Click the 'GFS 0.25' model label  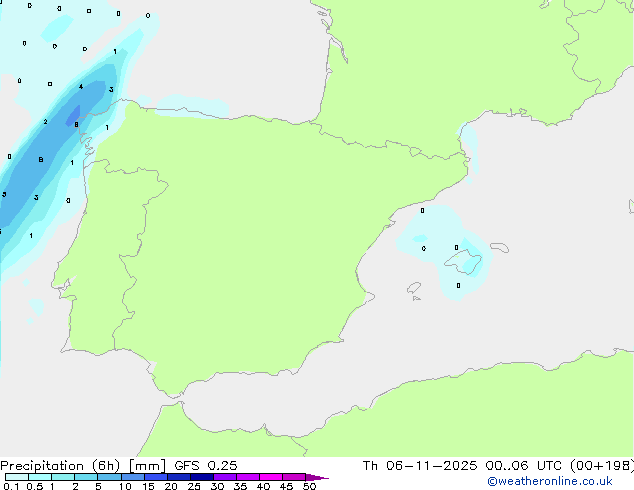(206, 466)
